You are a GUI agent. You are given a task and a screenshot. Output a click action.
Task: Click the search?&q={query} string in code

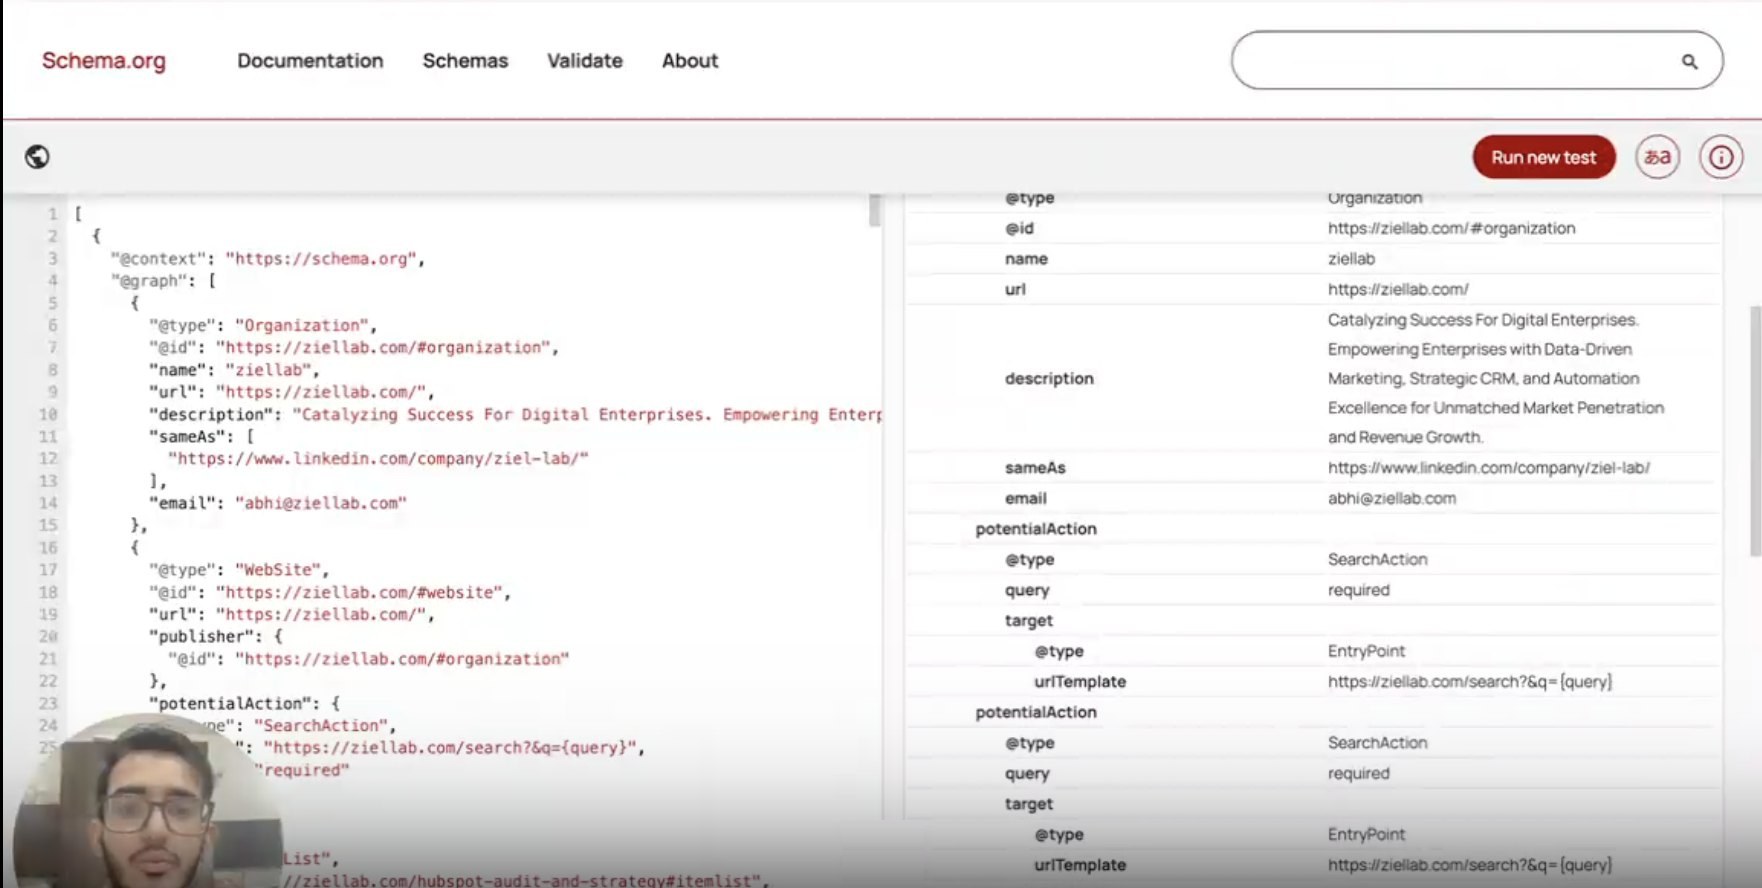450,747
